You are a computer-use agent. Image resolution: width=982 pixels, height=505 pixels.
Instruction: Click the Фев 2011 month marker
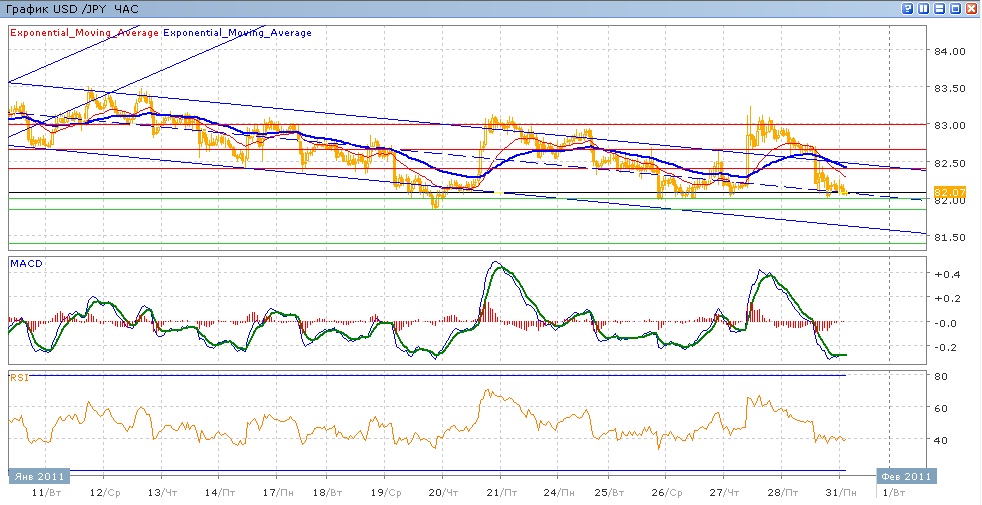click(906, 476)
